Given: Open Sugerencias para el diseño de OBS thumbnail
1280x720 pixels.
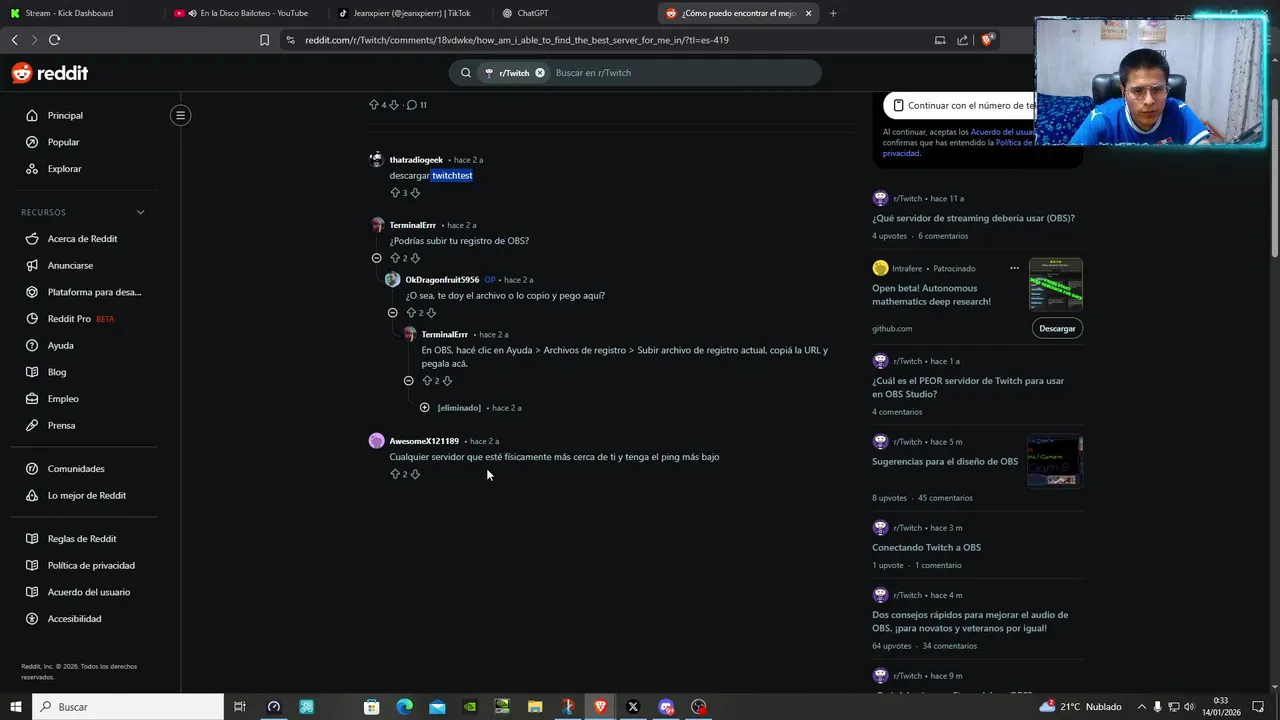Looking at the screenshot, I should (1055, 461).
